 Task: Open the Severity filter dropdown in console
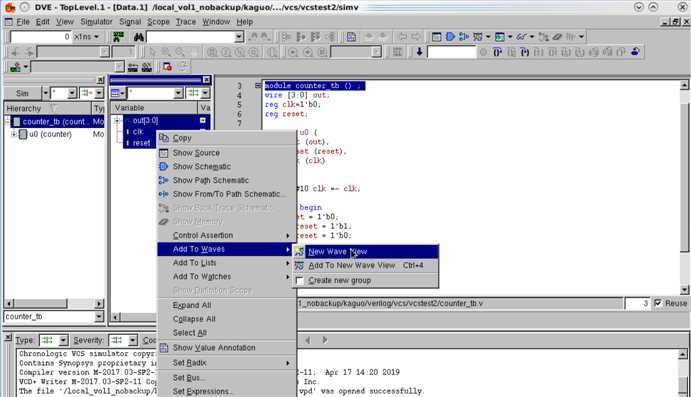click(x=133, y=340)
